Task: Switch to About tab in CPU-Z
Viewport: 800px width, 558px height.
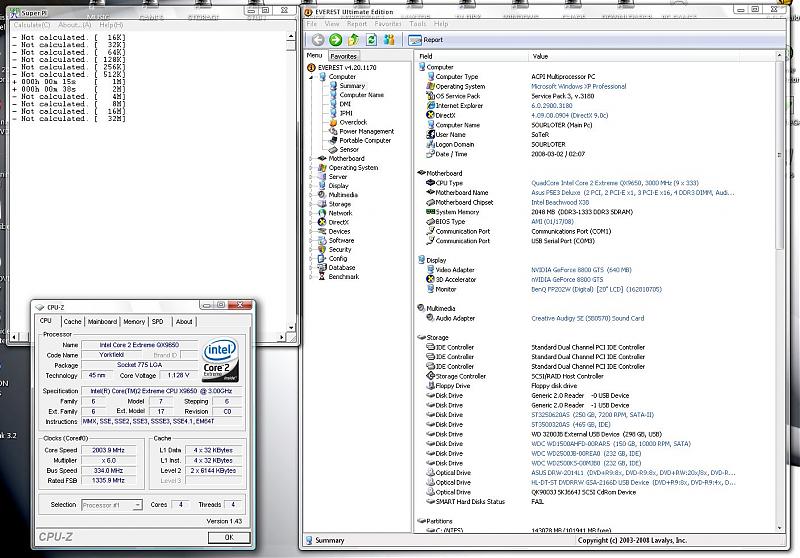Action: [184, 322]
